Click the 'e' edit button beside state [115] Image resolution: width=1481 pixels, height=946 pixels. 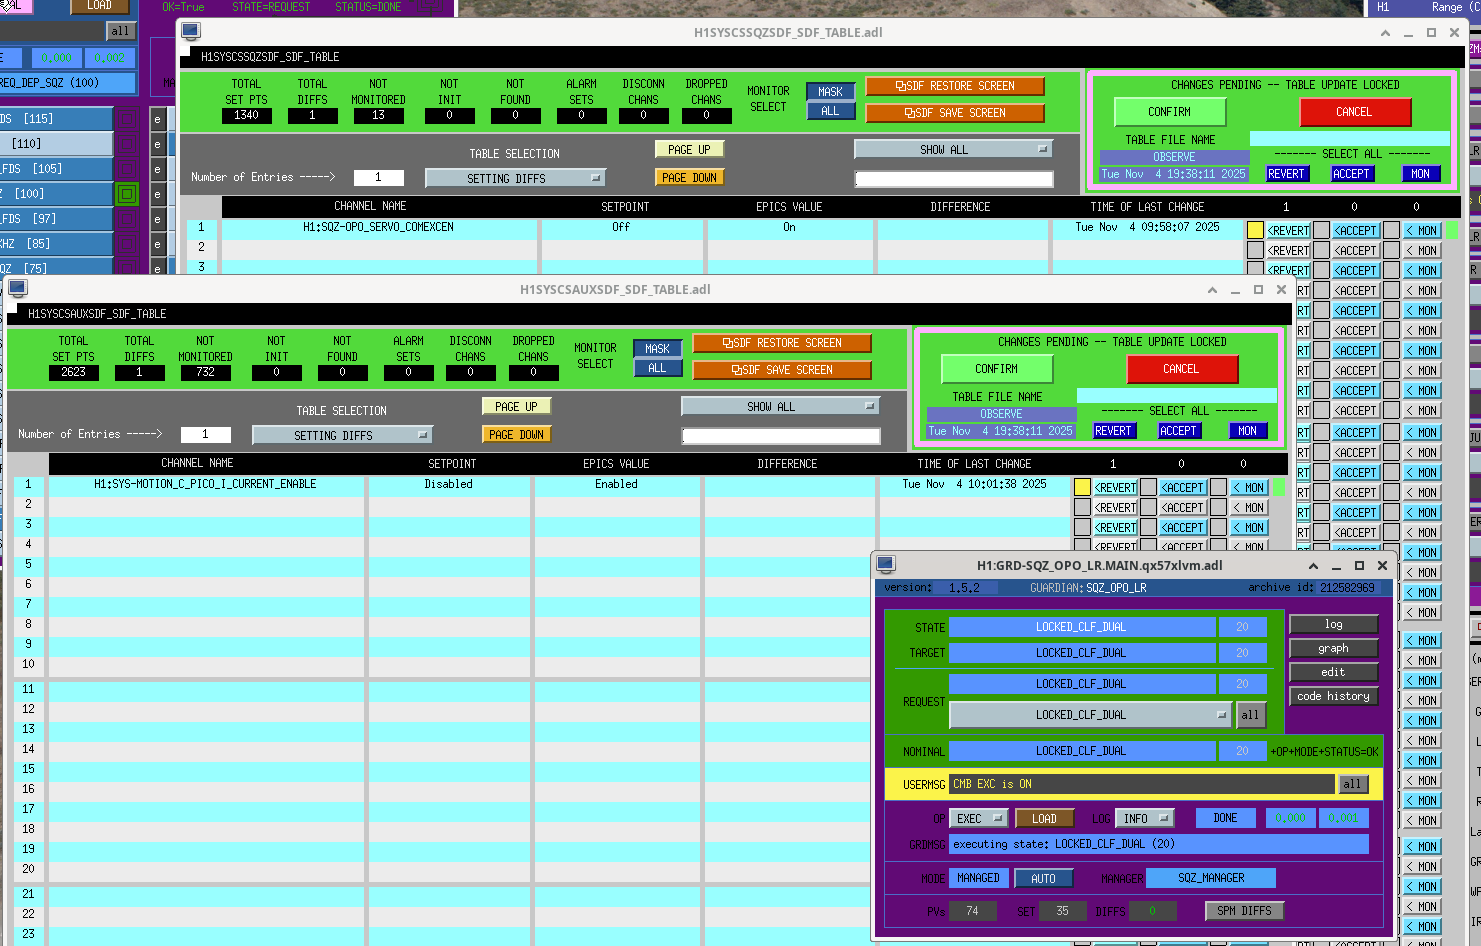pos(157,120)
